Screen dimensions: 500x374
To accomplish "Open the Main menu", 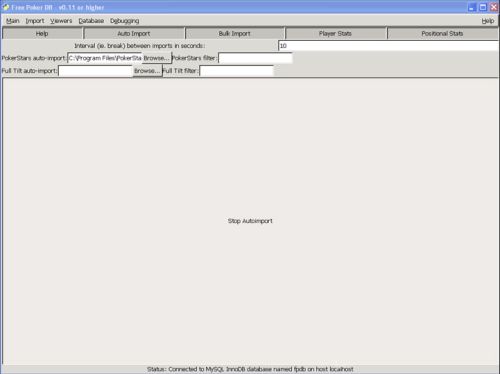I will [13, 21].
